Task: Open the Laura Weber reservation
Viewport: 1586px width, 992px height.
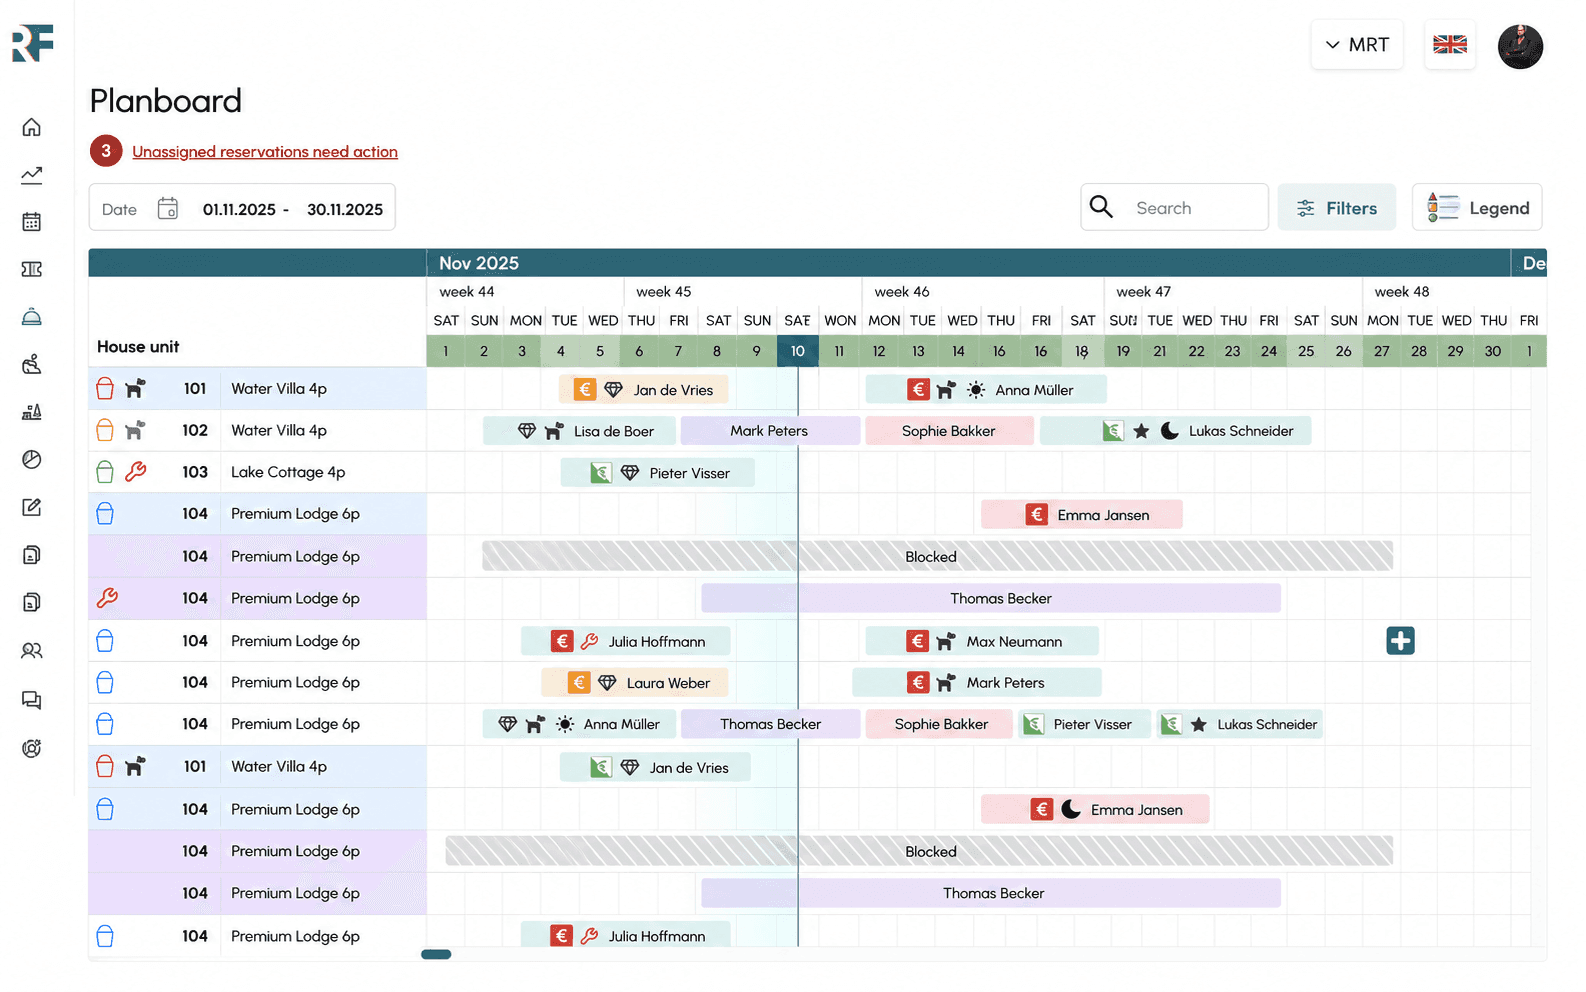Action: click(x=634, y=683)
